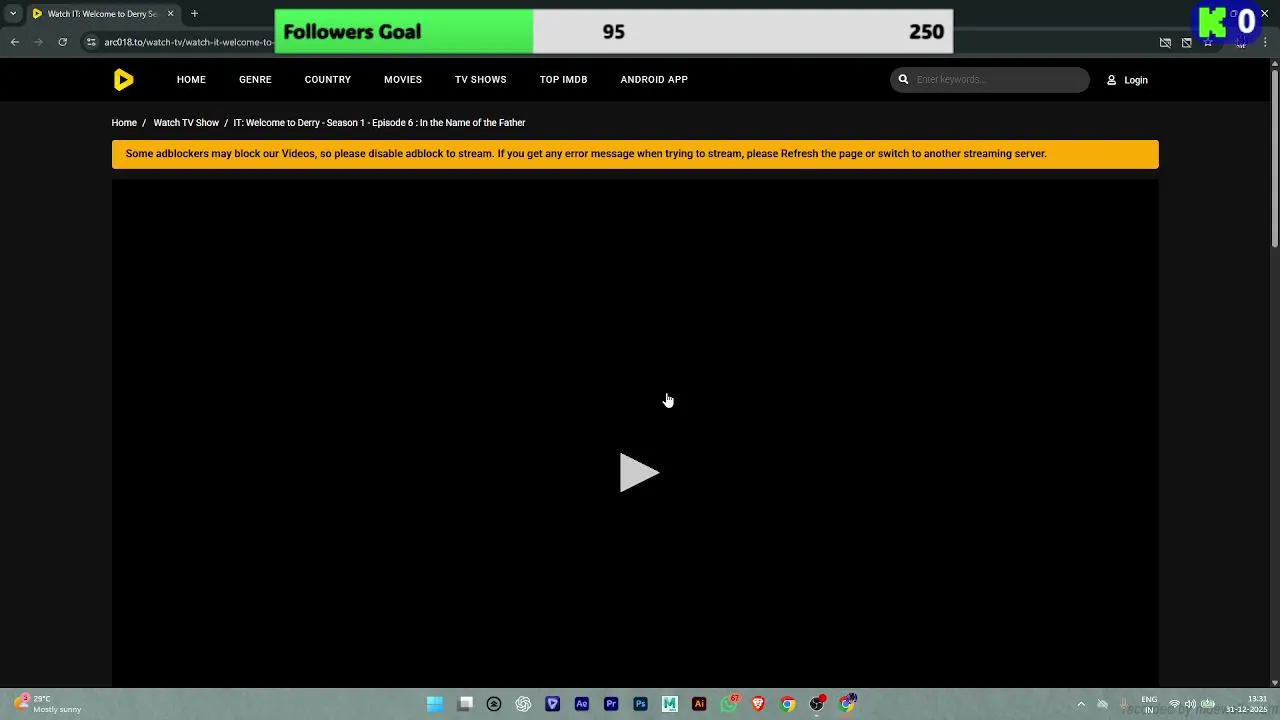Image resolution: width=1280 pixels, height=720 pixels.
Task: Open OBS Studio from the taskbar
Action: click(x=817, y=704)
